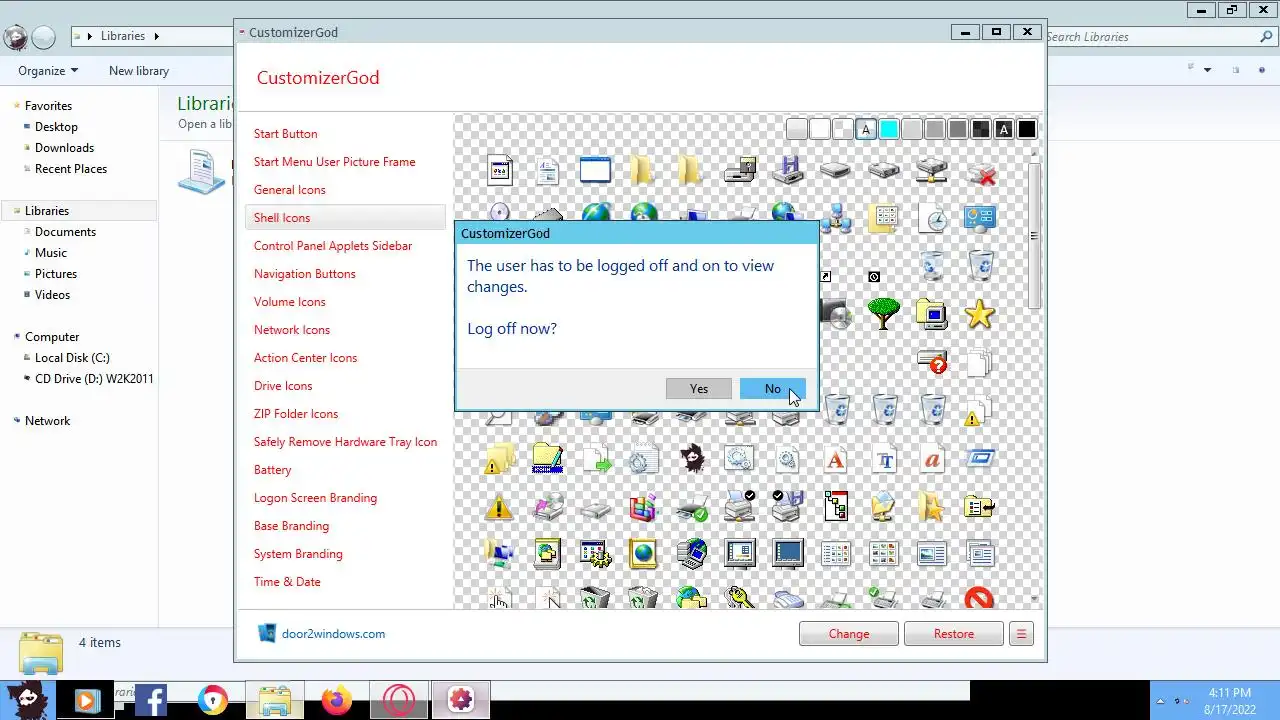The width and height of the screenshot is (1280, 720).
Task: Select Volume Icons in the sidebar
Action: point(289,302)
